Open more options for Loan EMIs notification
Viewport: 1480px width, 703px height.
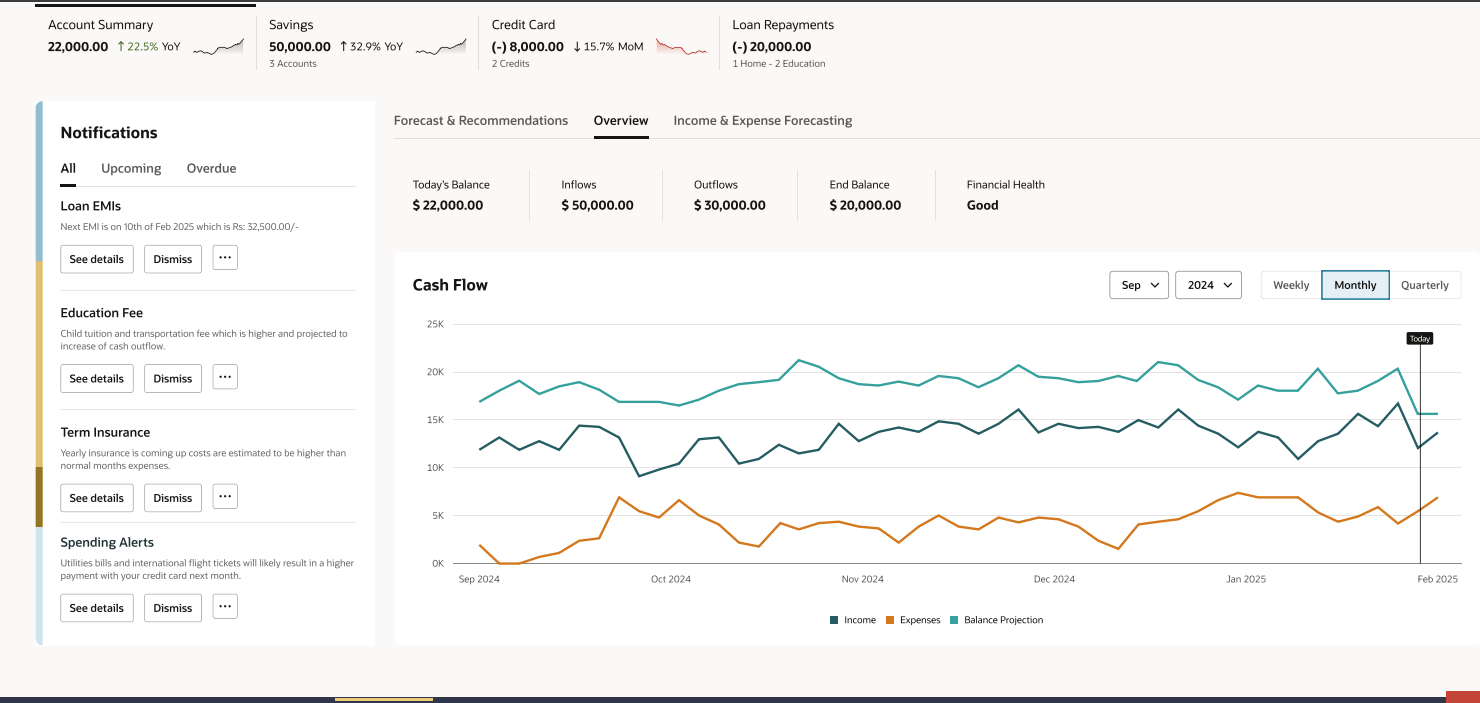coord(225,258)
